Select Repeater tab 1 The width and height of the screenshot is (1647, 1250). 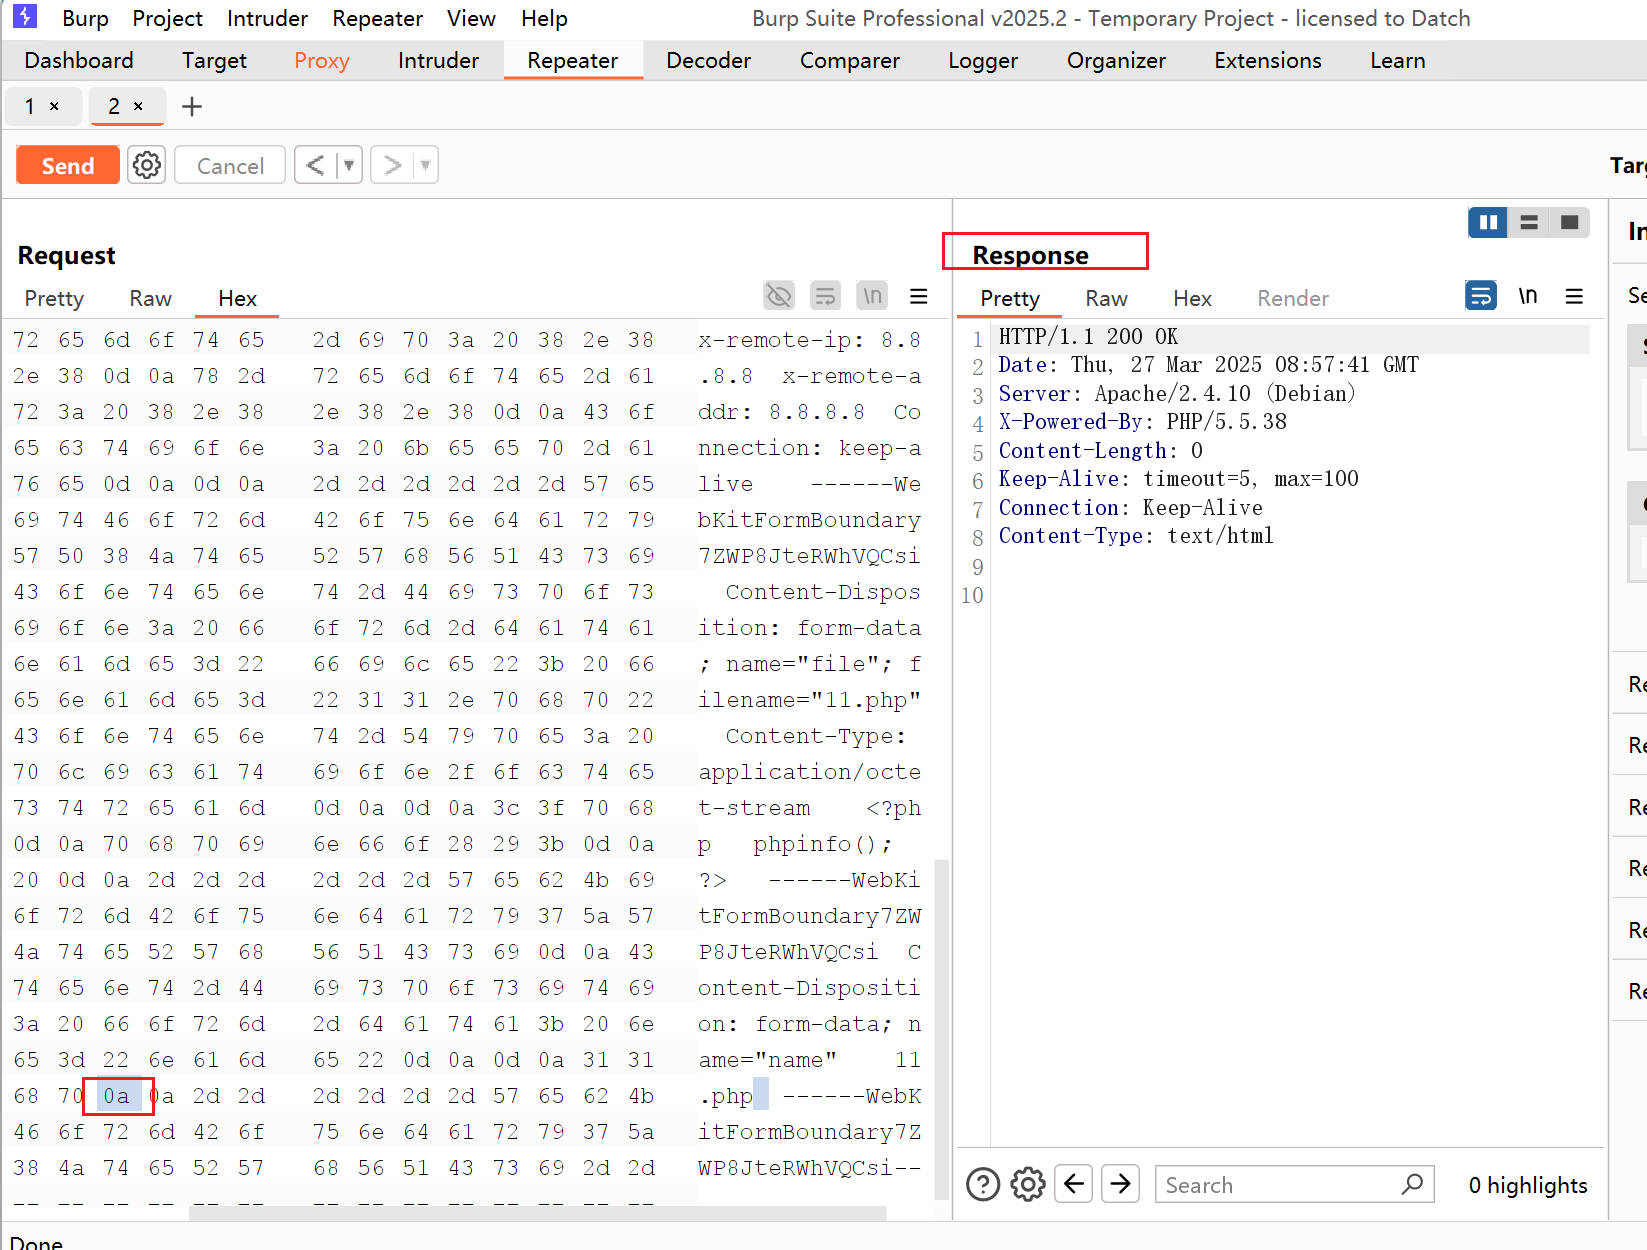click(x=30, y=106)
